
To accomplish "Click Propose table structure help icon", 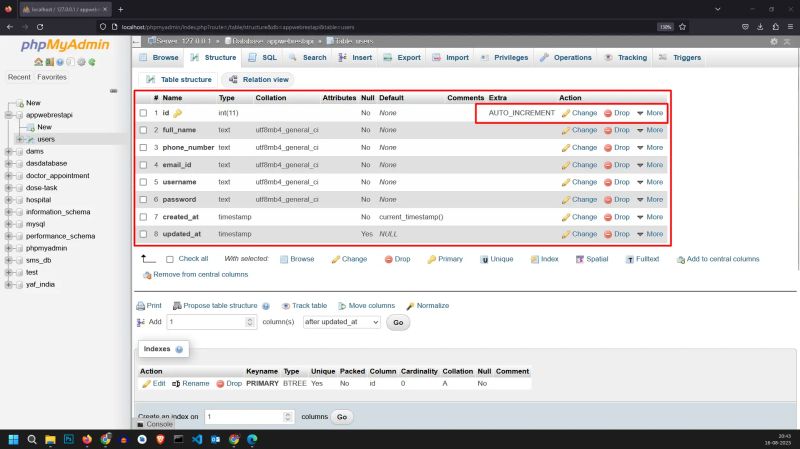I will (x=266, y=306).
